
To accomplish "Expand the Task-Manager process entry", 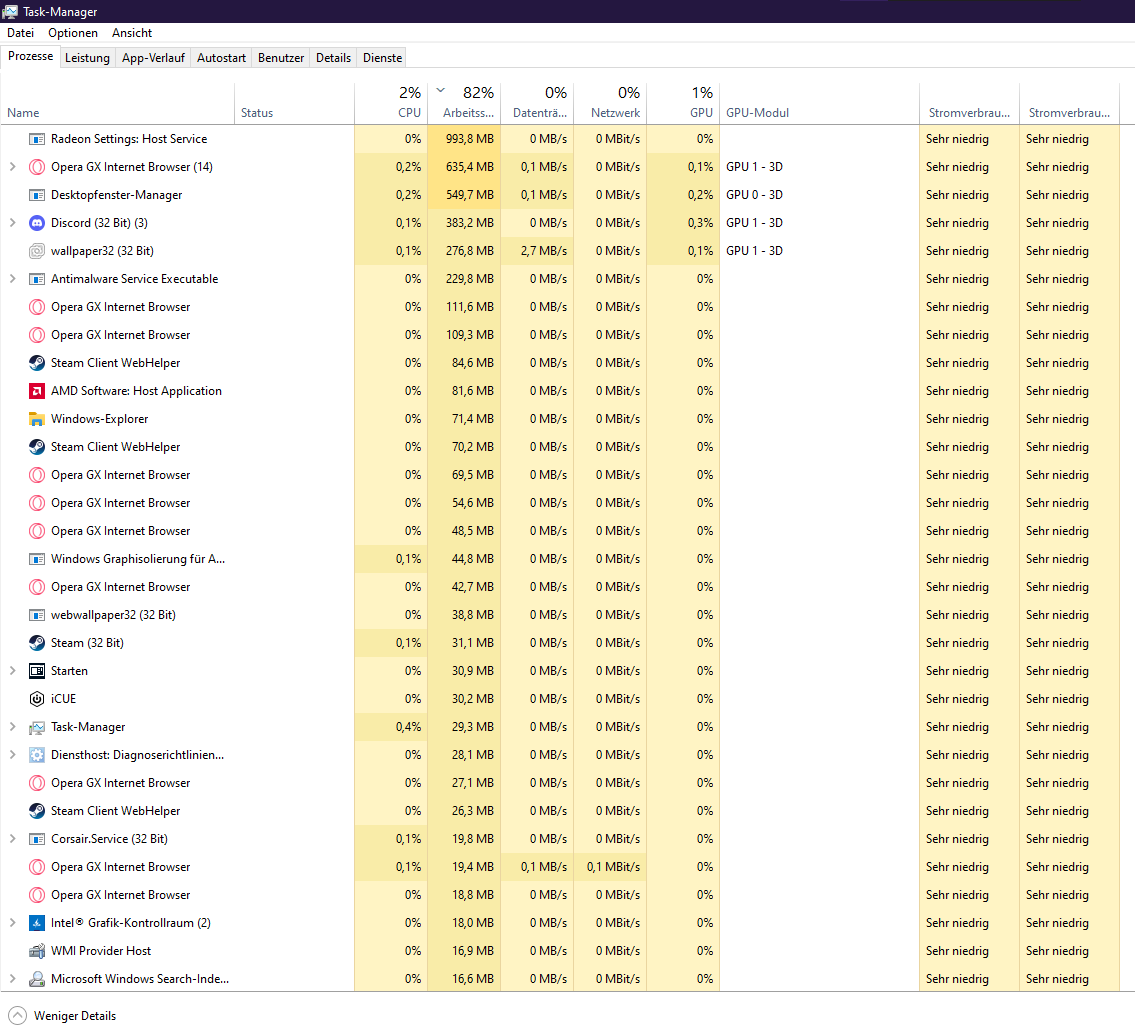I will 12,727.
